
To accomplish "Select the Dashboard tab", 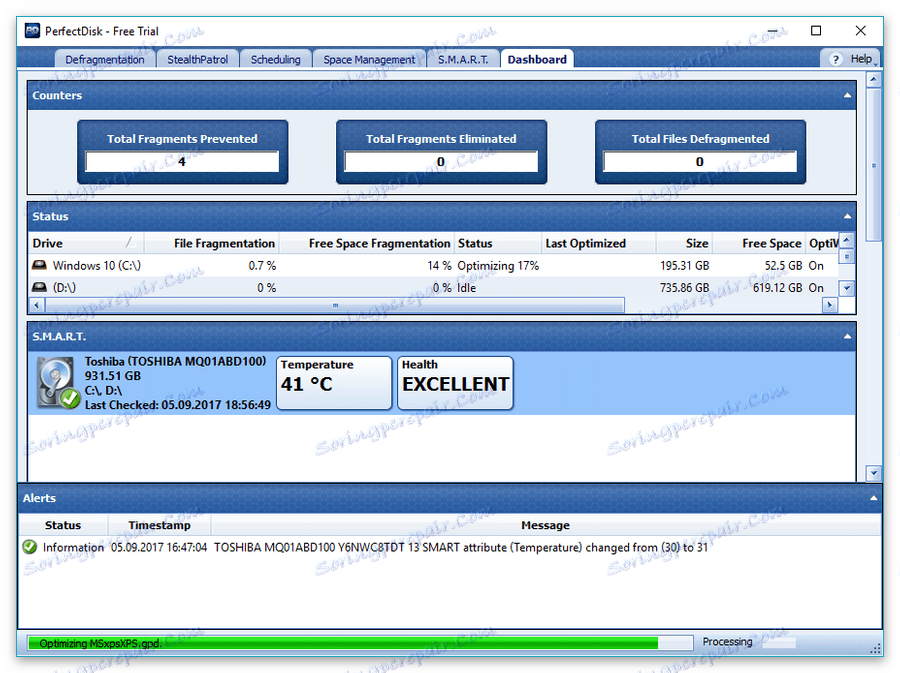I will click(x=537, y=59).
